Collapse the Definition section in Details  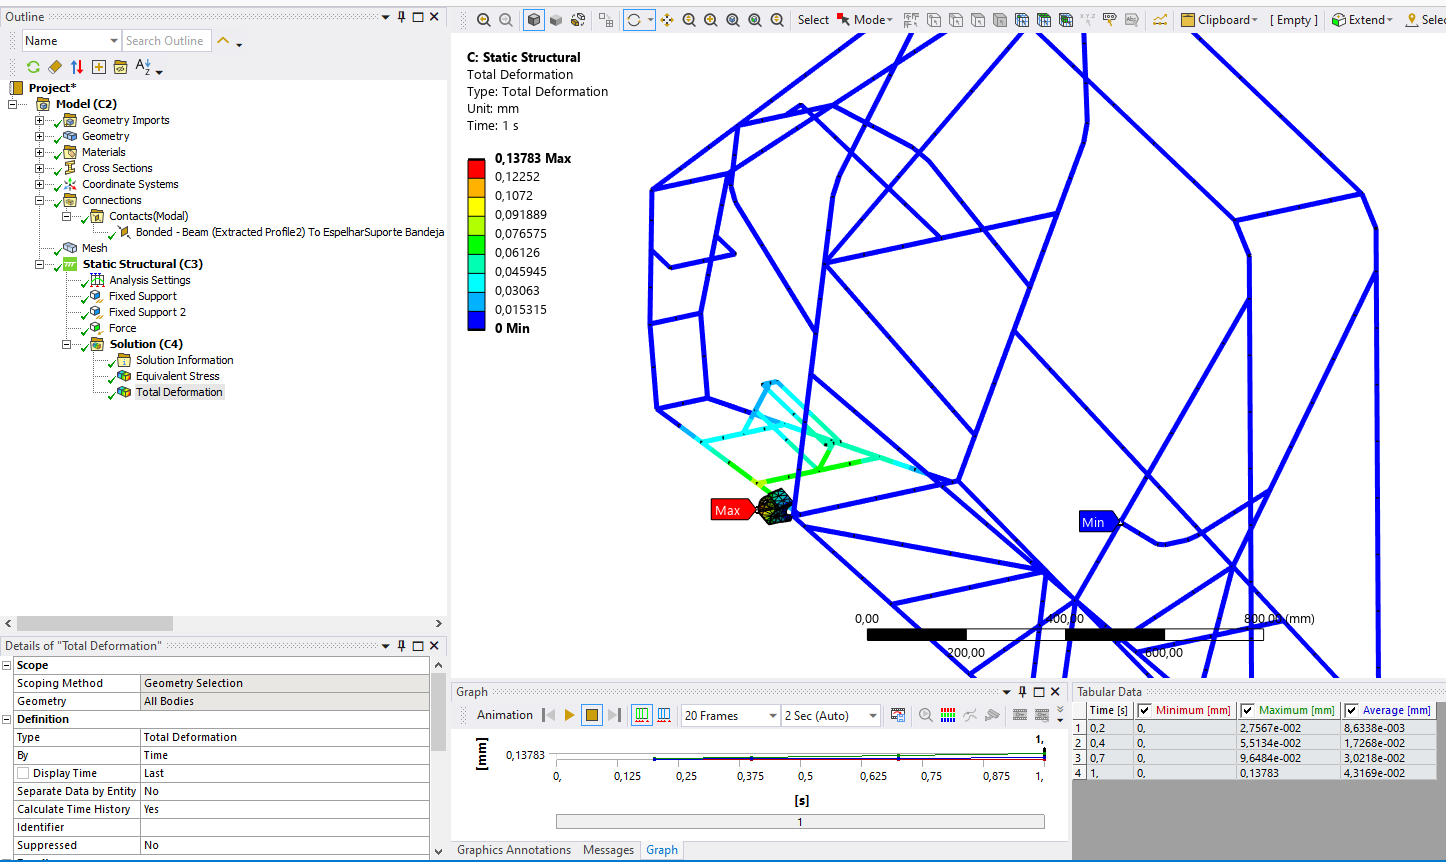(7, 719)
